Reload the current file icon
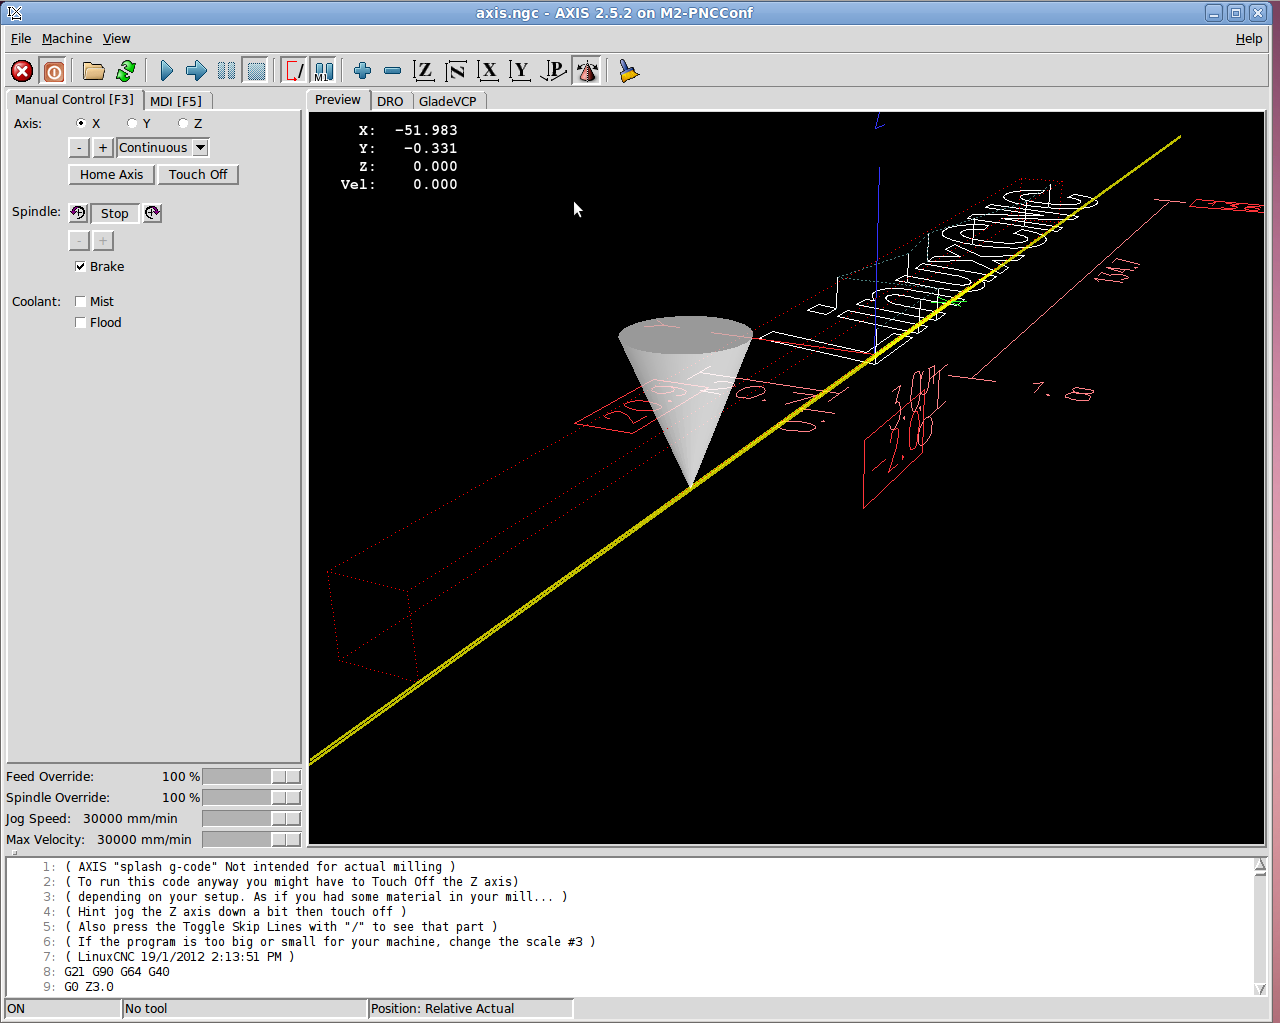This screenshot has width=1280, height=1024. pyautogui.click(x=126, y=71)
